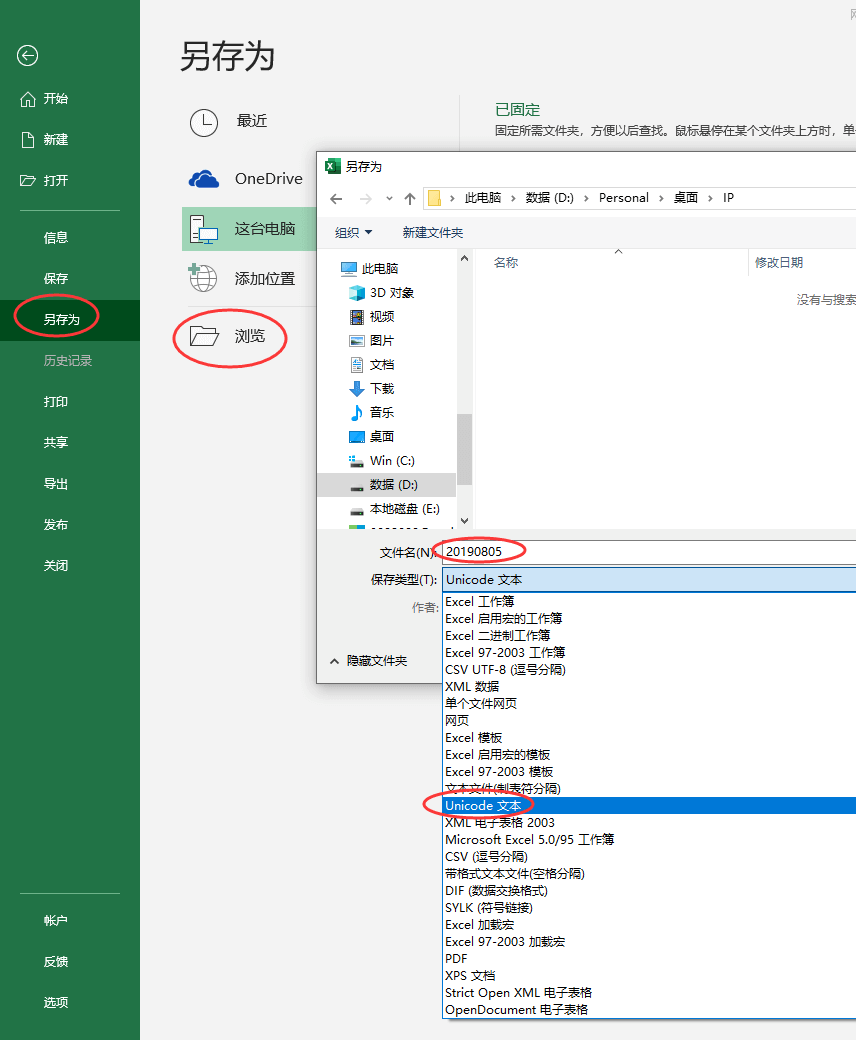Image resolution: width=856 pixels, height=1040 pixels.
Task: Click the New Folder button
Action: tap(432, 233)
